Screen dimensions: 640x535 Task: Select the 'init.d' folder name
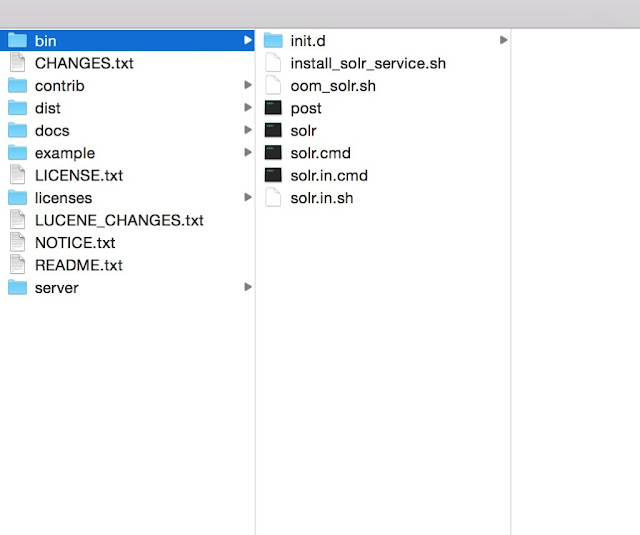[308, 41]
